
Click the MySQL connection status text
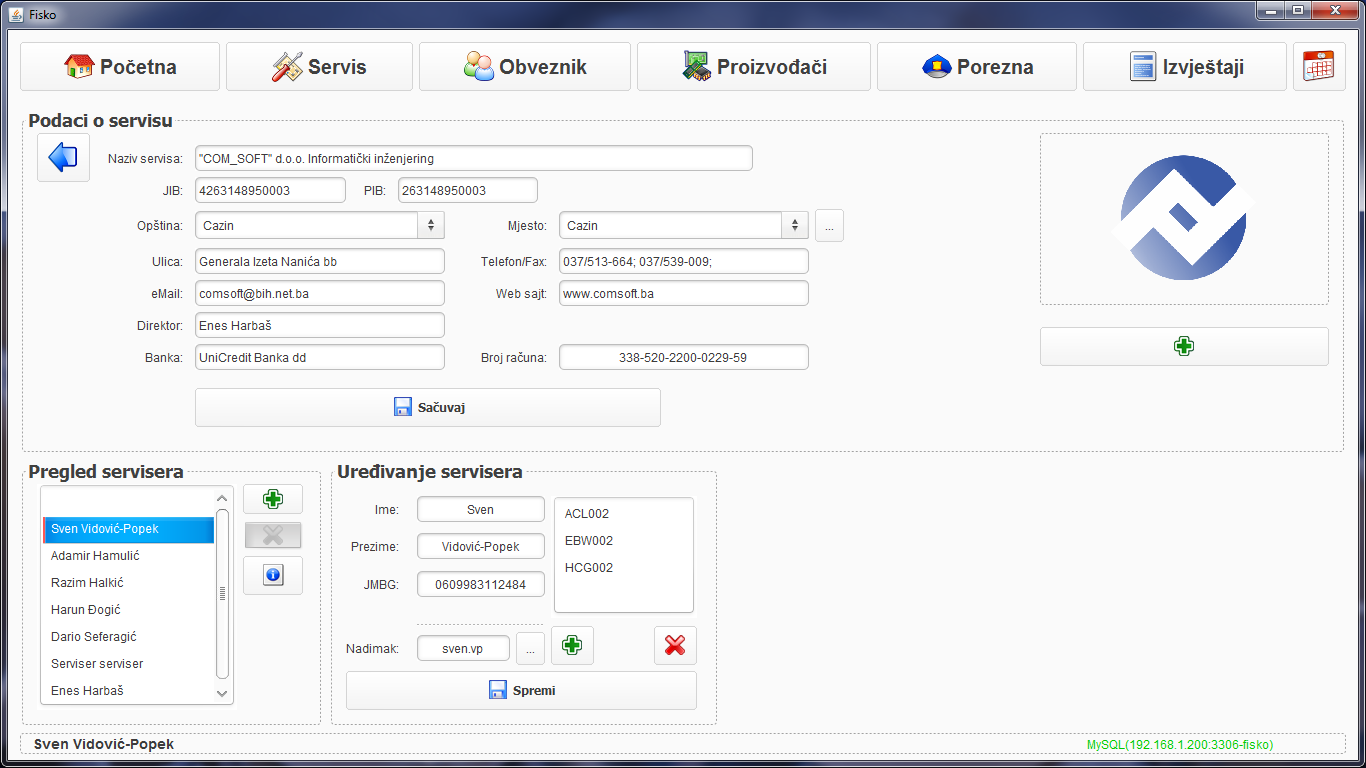pos(1180,745)
